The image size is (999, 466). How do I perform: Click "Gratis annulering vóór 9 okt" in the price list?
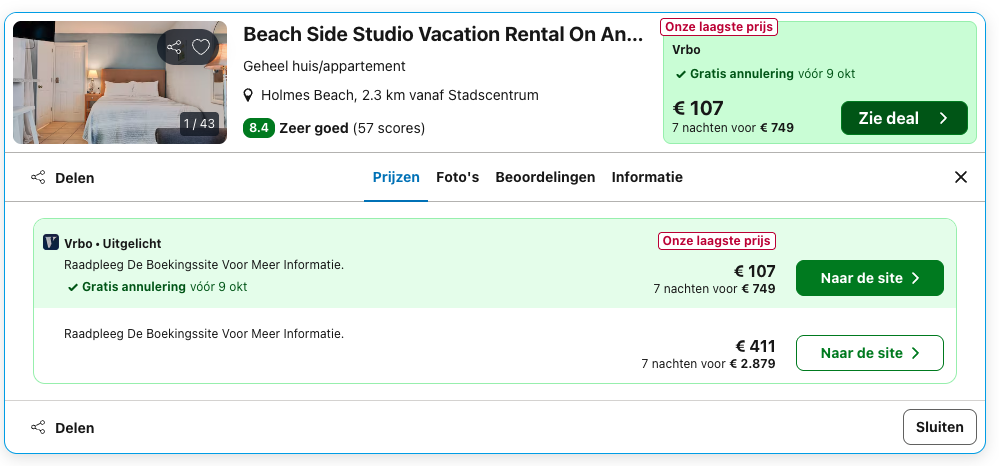pos(158,287)
